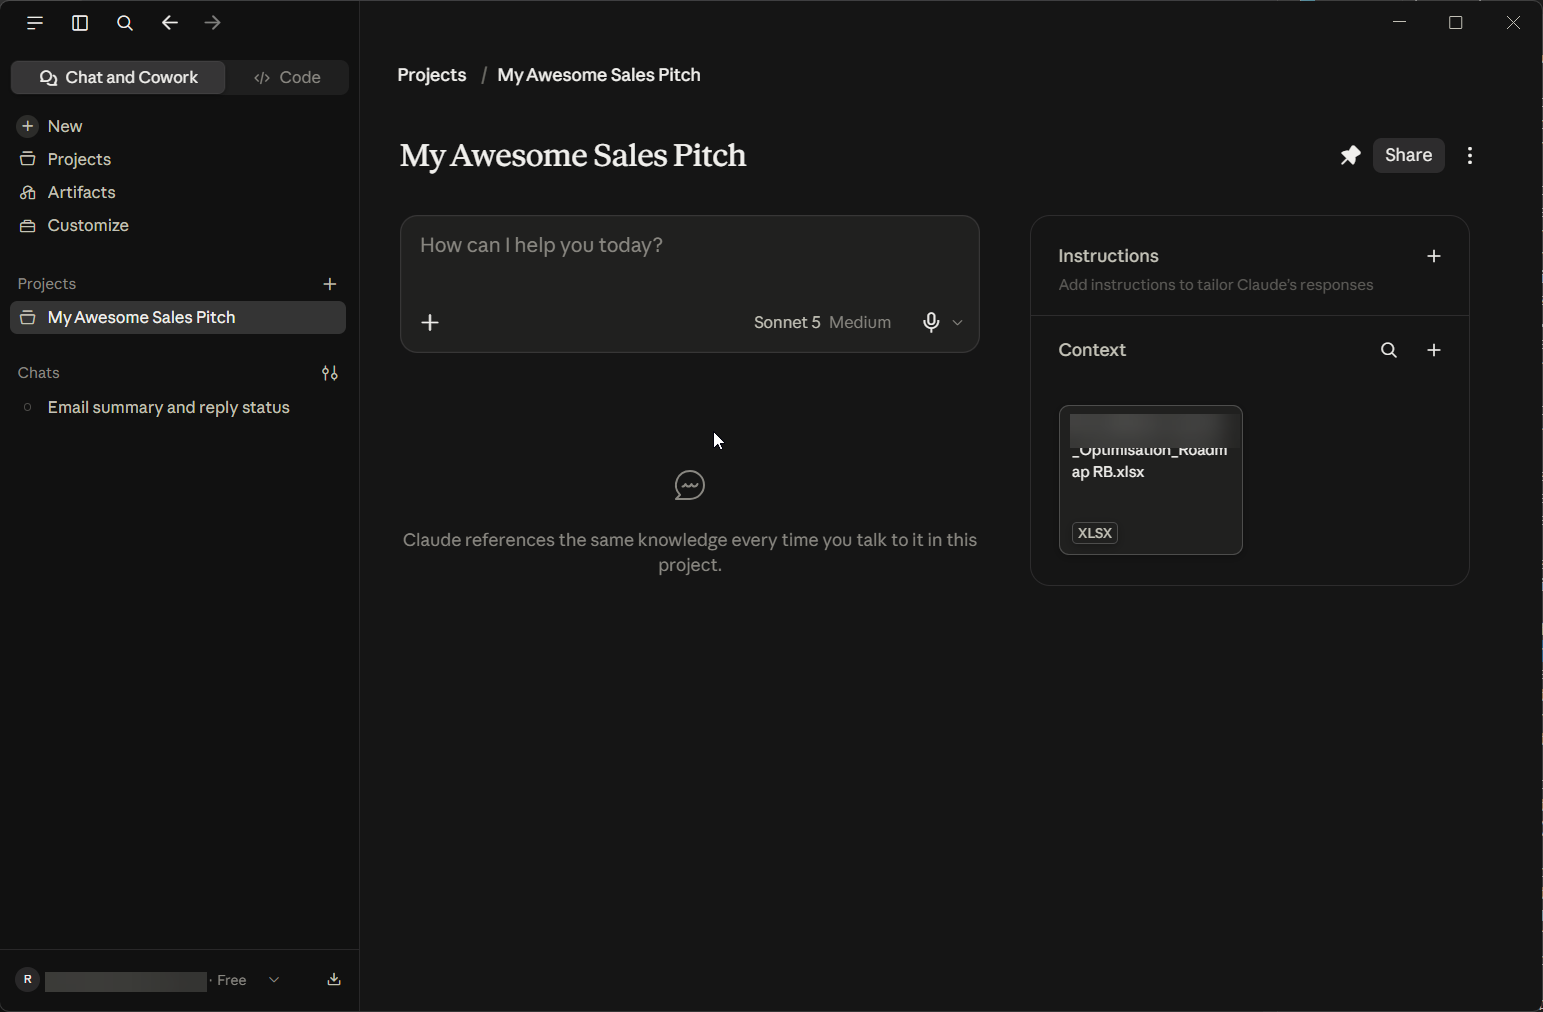Toggle the sidebar panel icon
The height and width of the screenshot is (1012, 1543).
[x=80, y=23]
